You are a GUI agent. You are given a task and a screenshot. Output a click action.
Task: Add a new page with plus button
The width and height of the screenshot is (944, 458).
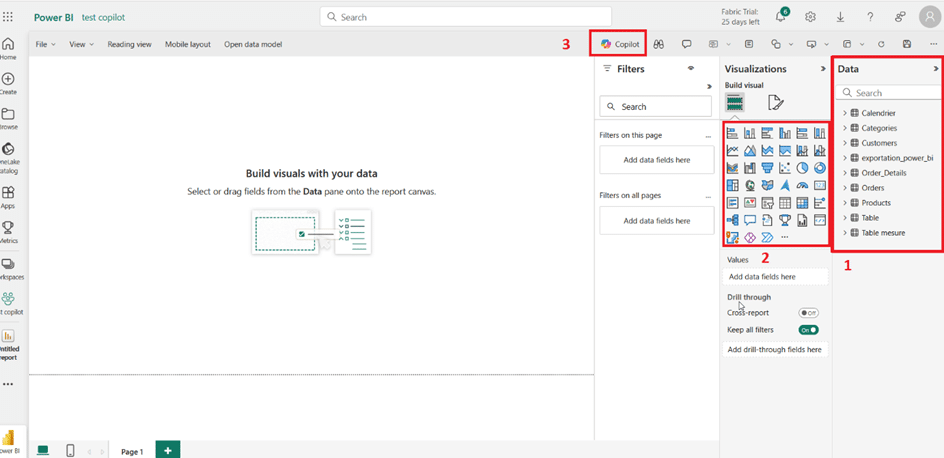[x=168, y=451]
